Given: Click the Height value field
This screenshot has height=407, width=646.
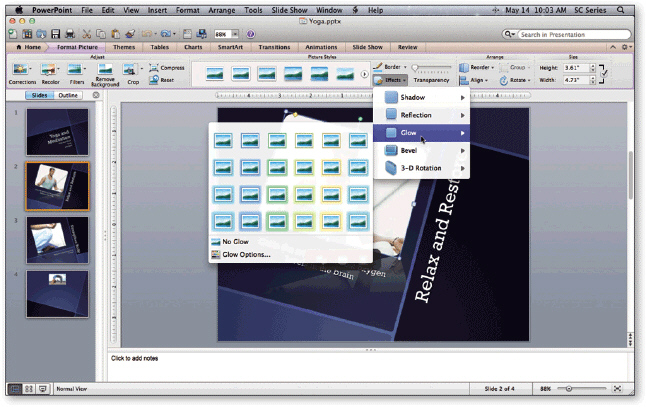Looking at the screenshot, I should point(576,68).
